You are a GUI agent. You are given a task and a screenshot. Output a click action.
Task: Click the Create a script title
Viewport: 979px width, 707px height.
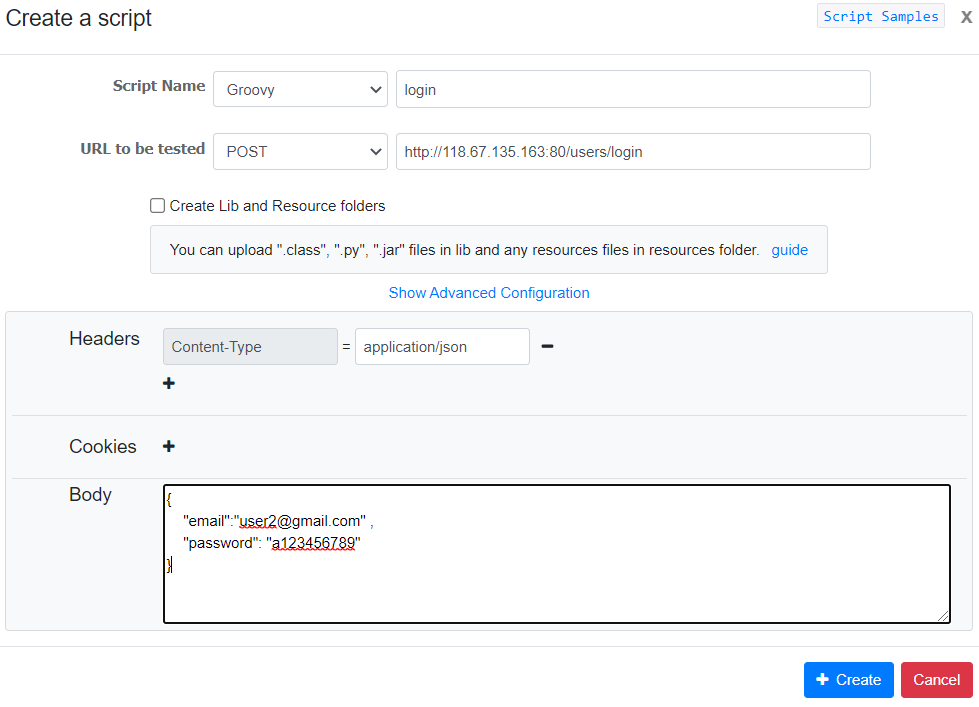[x=79, y=18]
